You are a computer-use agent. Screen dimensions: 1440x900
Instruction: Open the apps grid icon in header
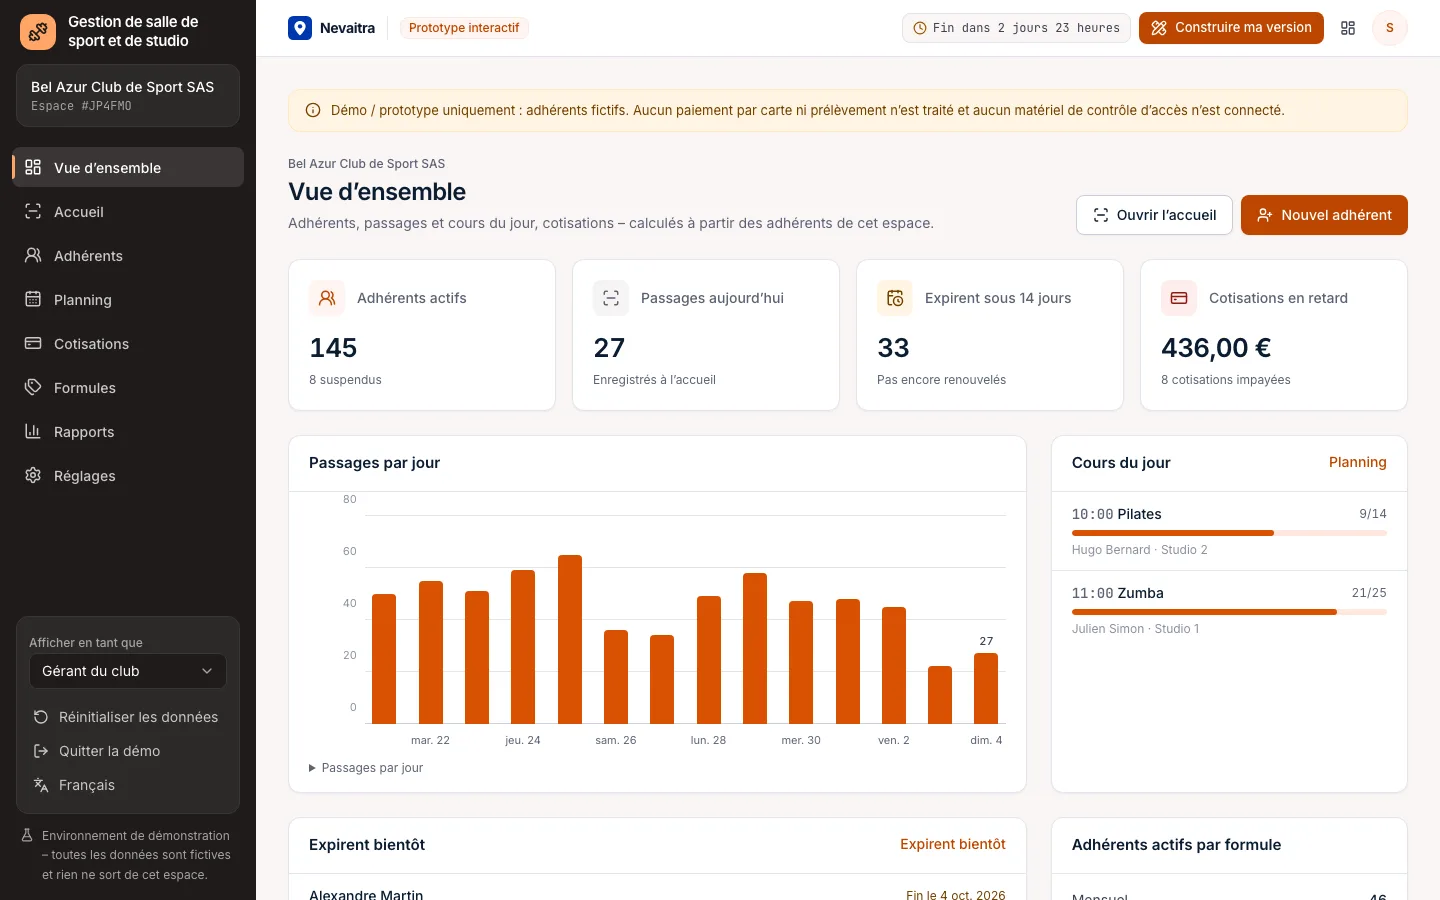(1348, 28)
